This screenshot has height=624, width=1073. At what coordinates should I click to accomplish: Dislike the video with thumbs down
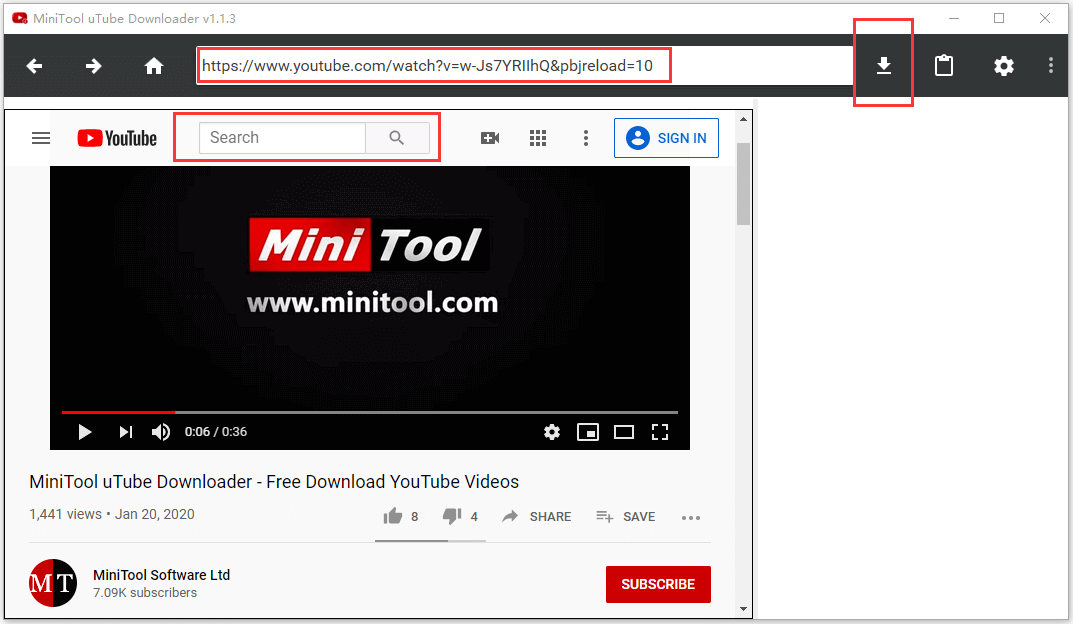click(452, 516)
